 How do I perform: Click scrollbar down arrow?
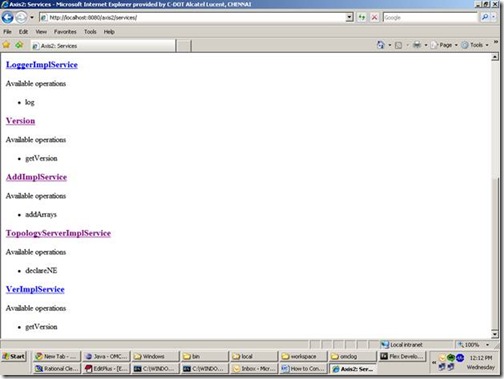(x=495, y=334)
